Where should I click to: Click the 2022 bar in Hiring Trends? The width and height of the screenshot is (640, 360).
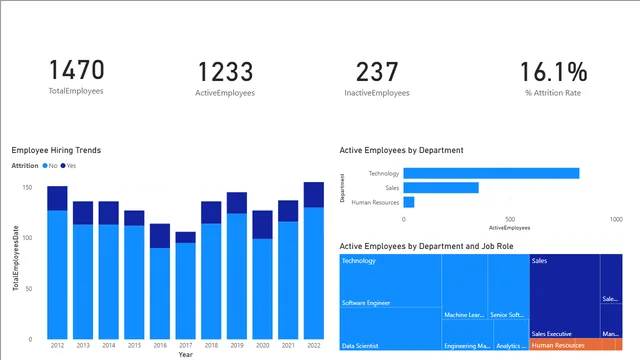tap(314, 260)
